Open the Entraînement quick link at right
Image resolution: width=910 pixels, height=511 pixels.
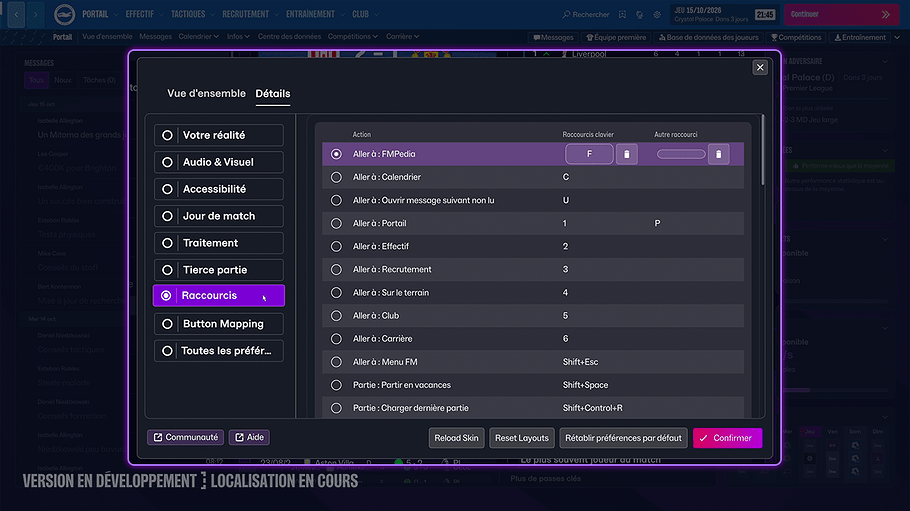coord(860,38)
